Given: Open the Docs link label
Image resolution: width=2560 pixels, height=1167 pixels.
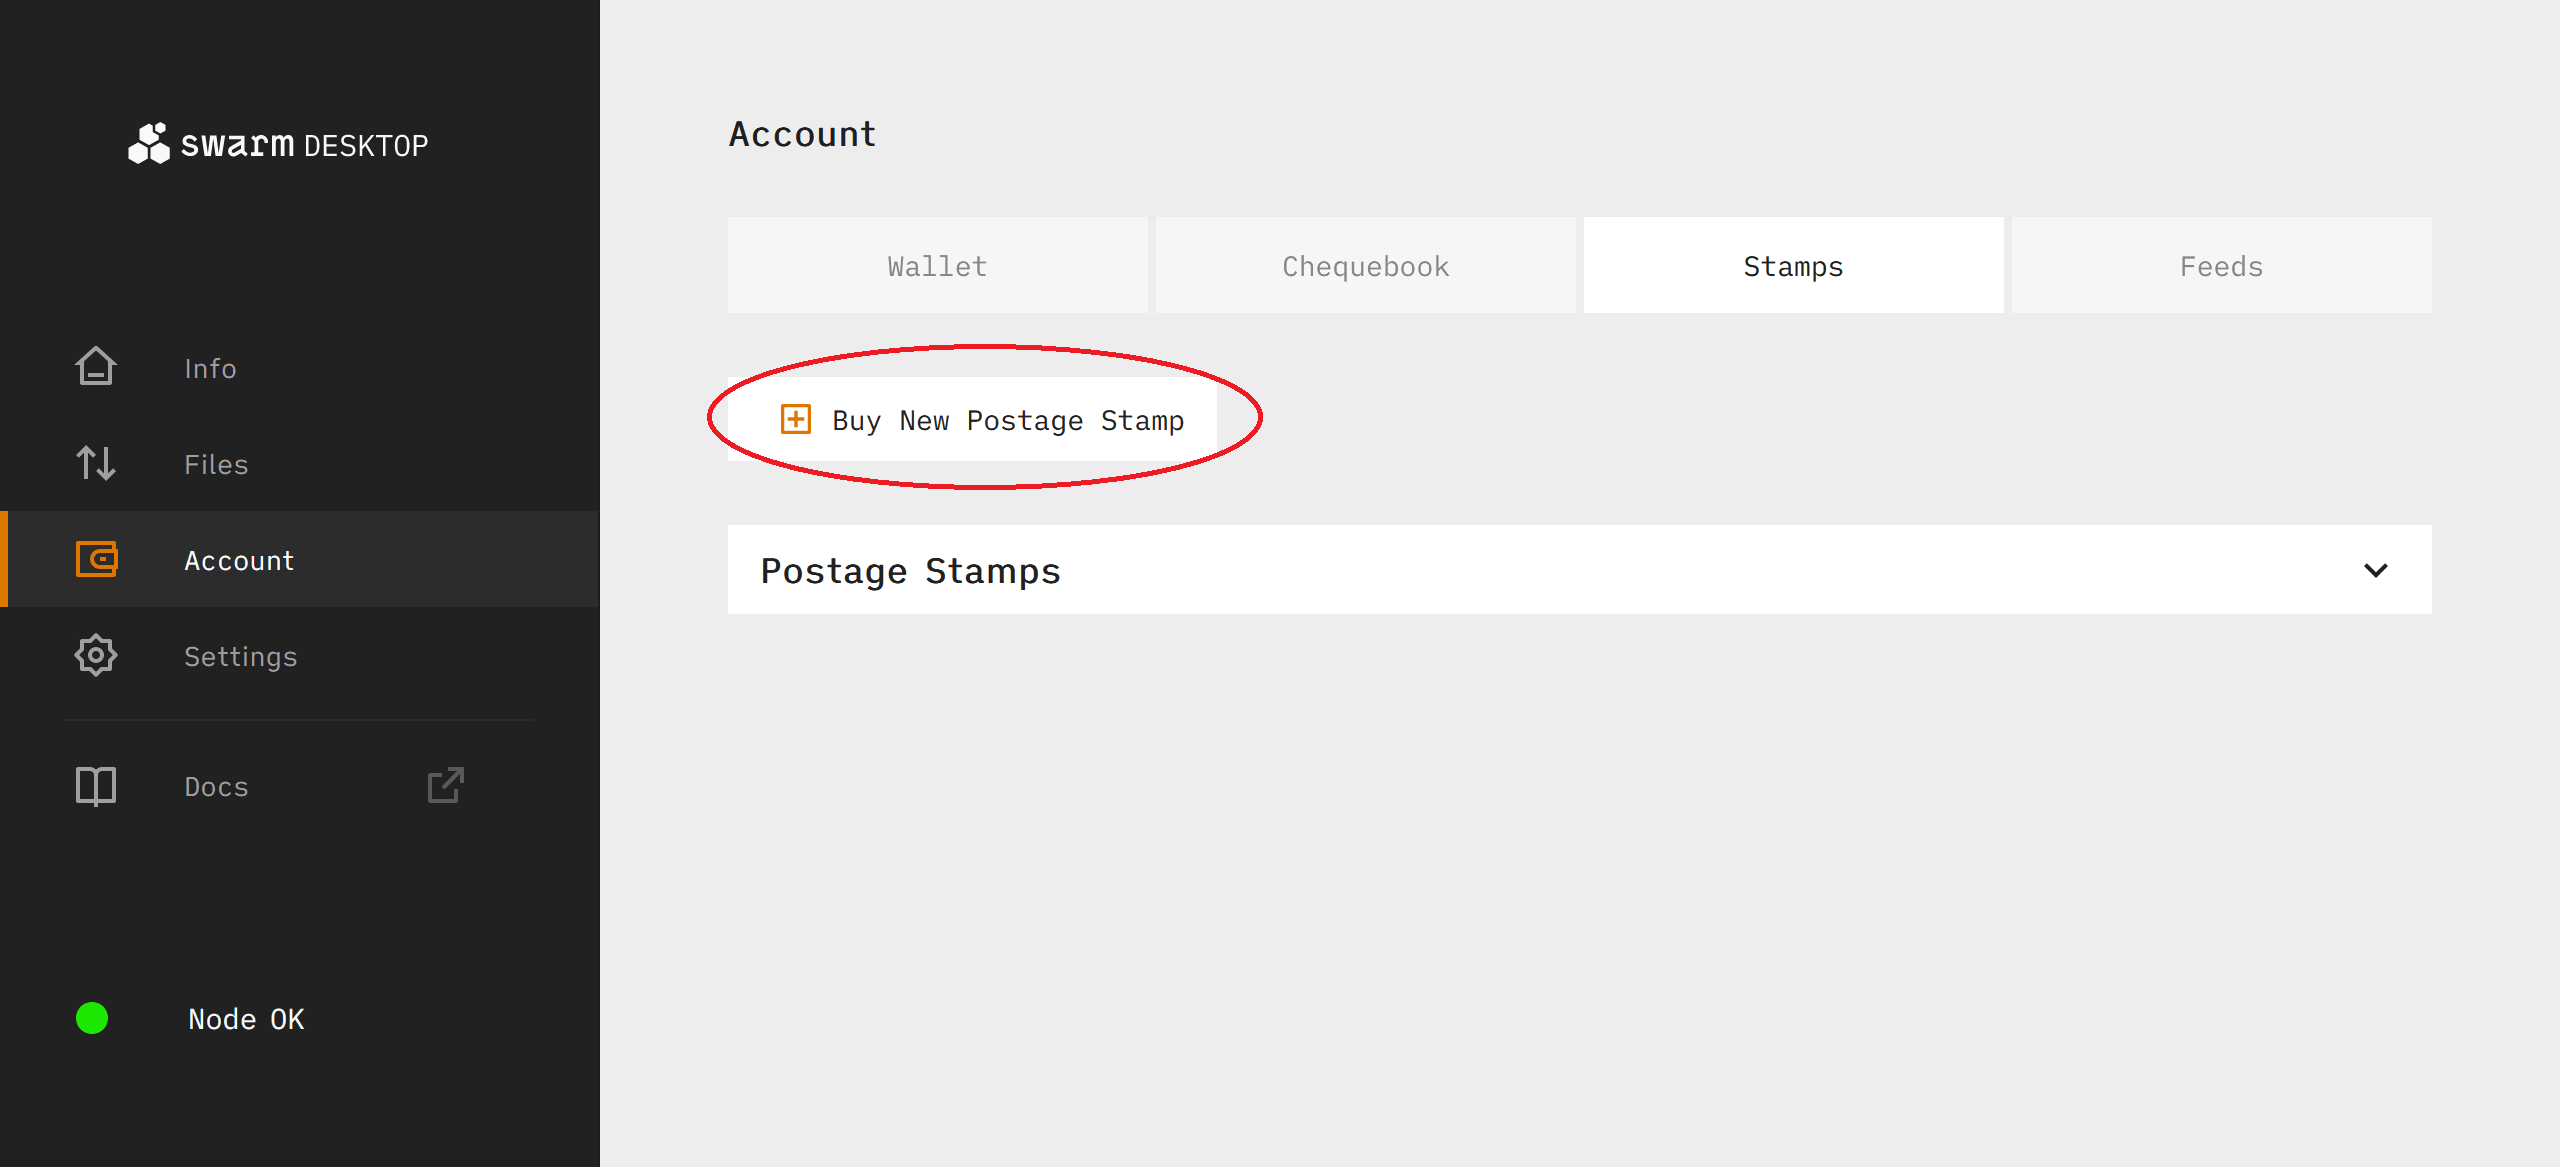Looking at the screenshot, I should pos(216,787).
